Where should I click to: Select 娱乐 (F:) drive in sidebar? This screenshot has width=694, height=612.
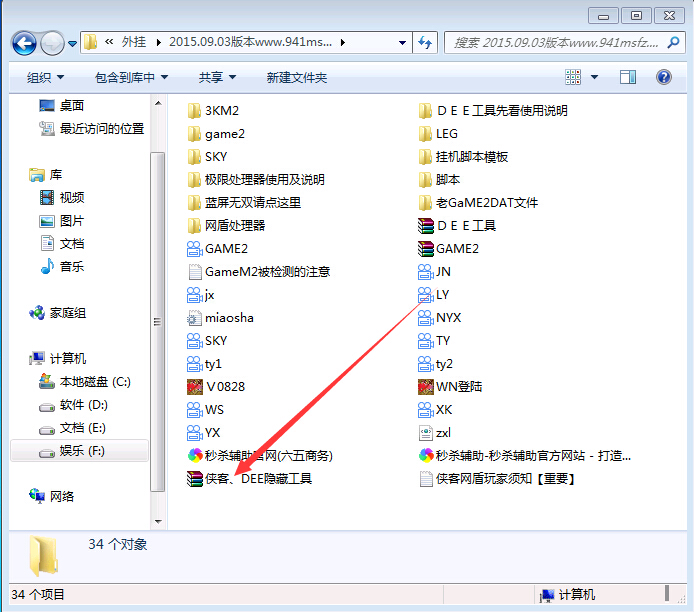pos(80,451)
